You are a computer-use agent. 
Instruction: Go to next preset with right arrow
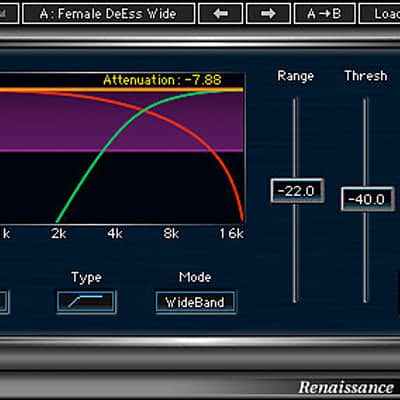(268, 14)
